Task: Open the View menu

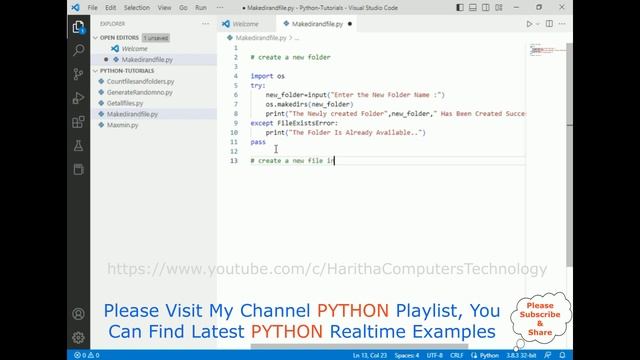Action: point(164,7)
